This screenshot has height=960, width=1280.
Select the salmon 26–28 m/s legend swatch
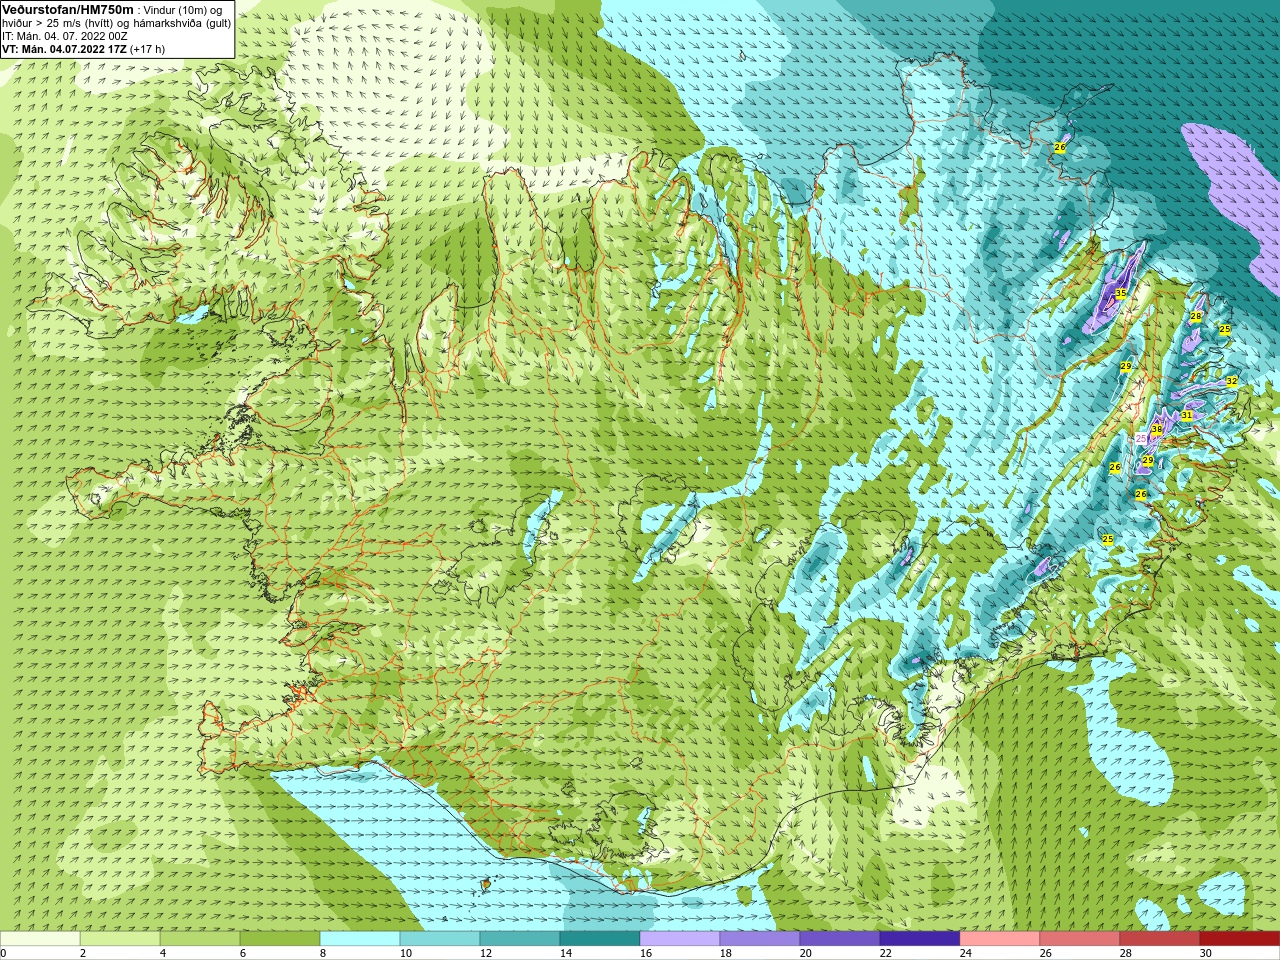(x=1080, y=938)
